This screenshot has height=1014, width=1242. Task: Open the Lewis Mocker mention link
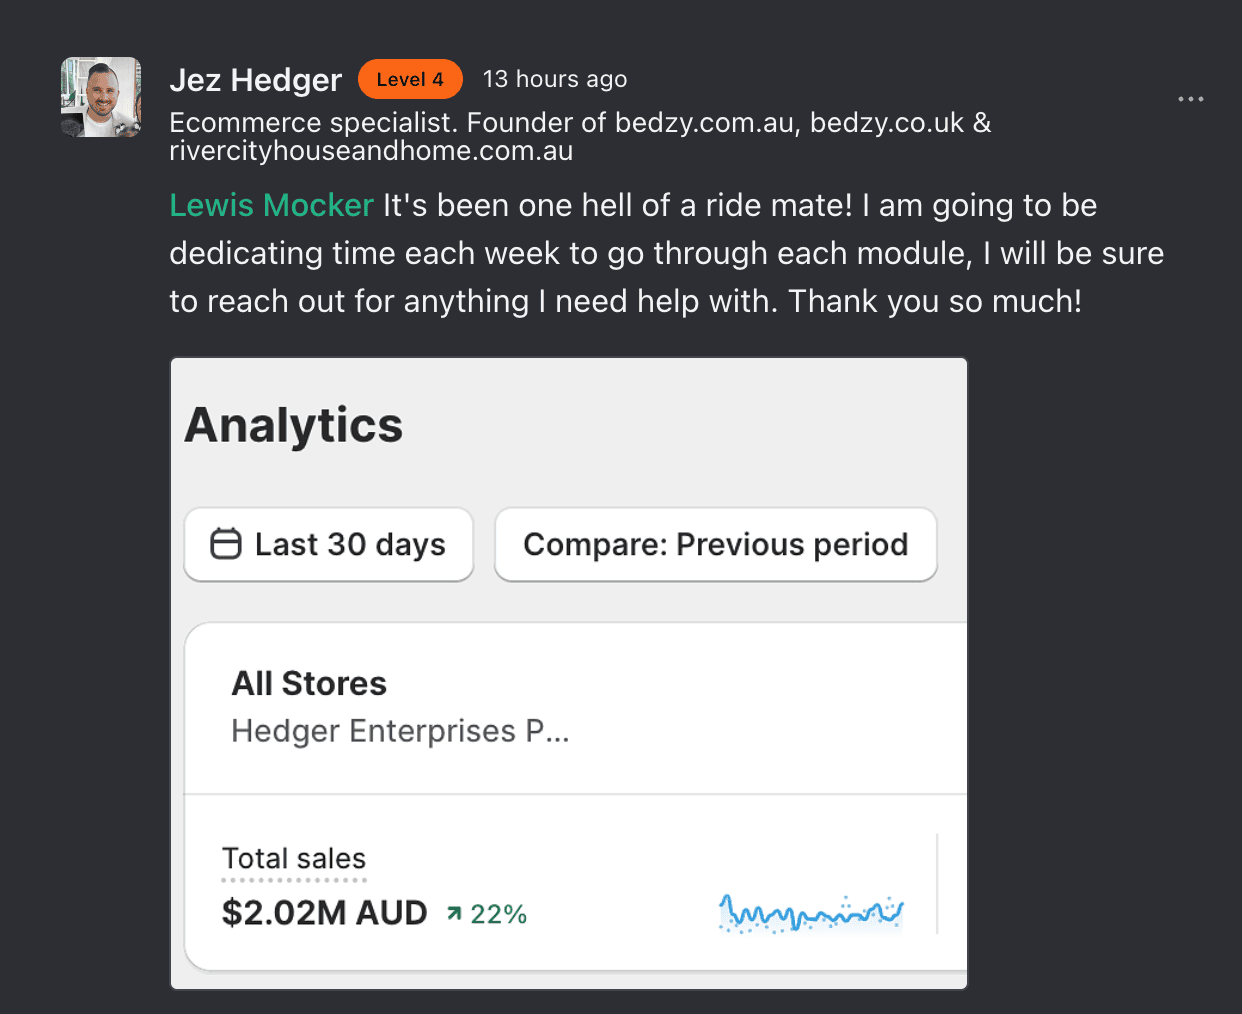coord(271,205)
